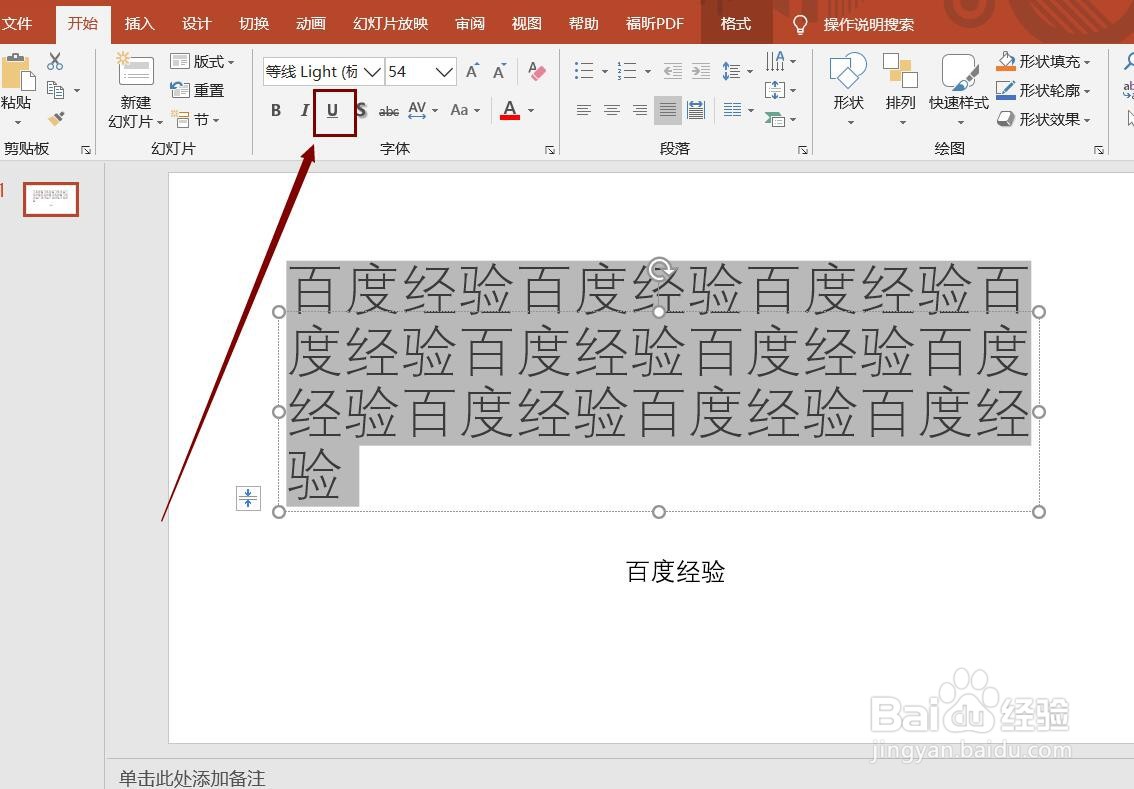Open the Font dialog launcher
Viewport: 1134px width, 789px height.
(550, 150)
